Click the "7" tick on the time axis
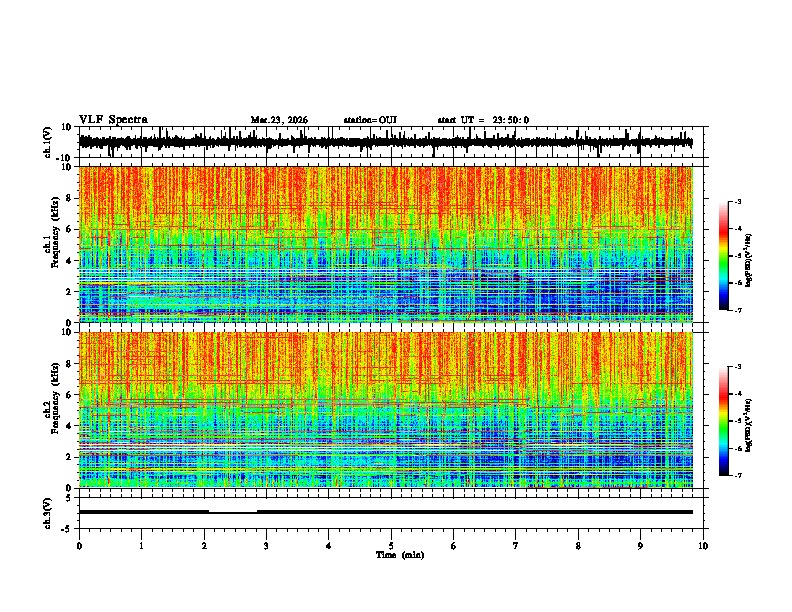The width and height of the screenshot is (792, 612). pyautogui.click(x=516, y=546)
